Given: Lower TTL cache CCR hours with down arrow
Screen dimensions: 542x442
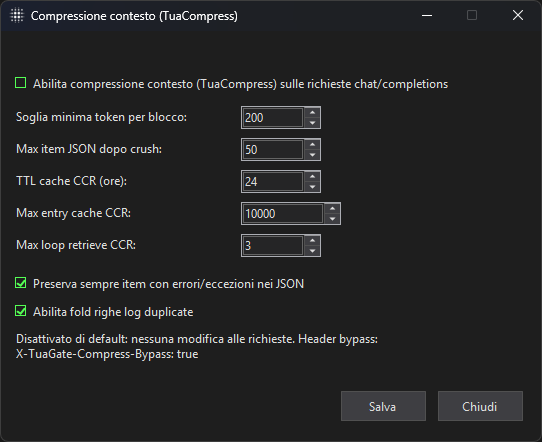Looking at the screenshot, I should pyautogui.click(x=312, y=187).
